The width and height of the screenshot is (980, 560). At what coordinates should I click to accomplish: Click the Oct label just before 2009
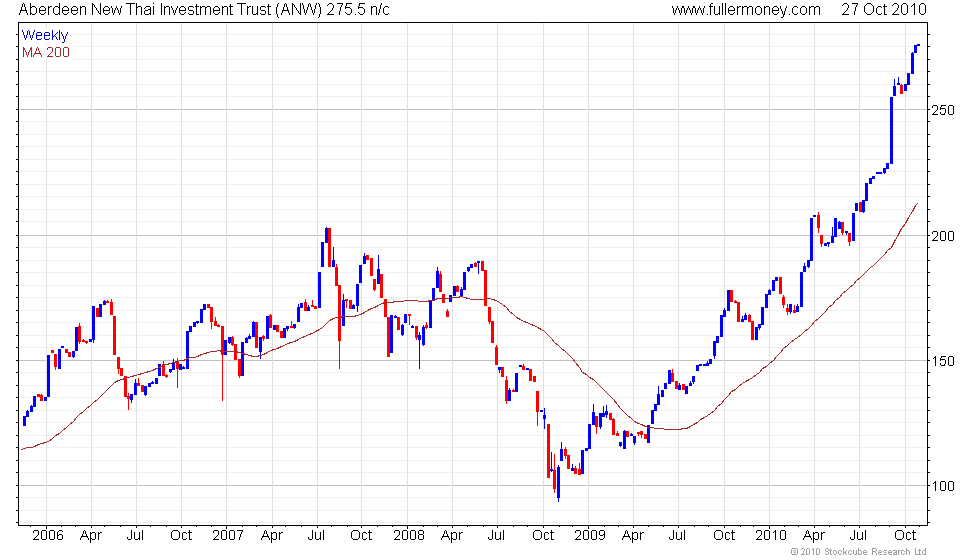tap(543, 535)
